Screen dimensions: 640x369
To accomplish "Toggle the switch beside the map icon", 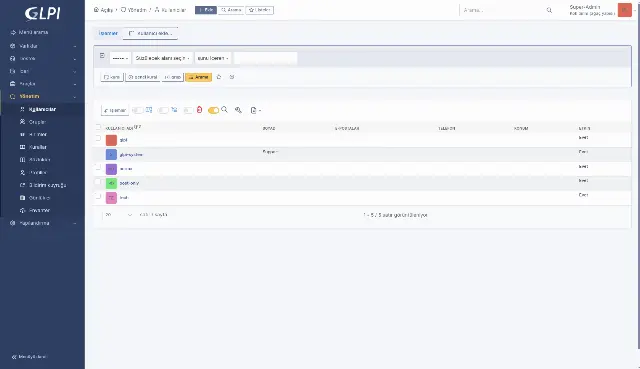I will (138, 110).
